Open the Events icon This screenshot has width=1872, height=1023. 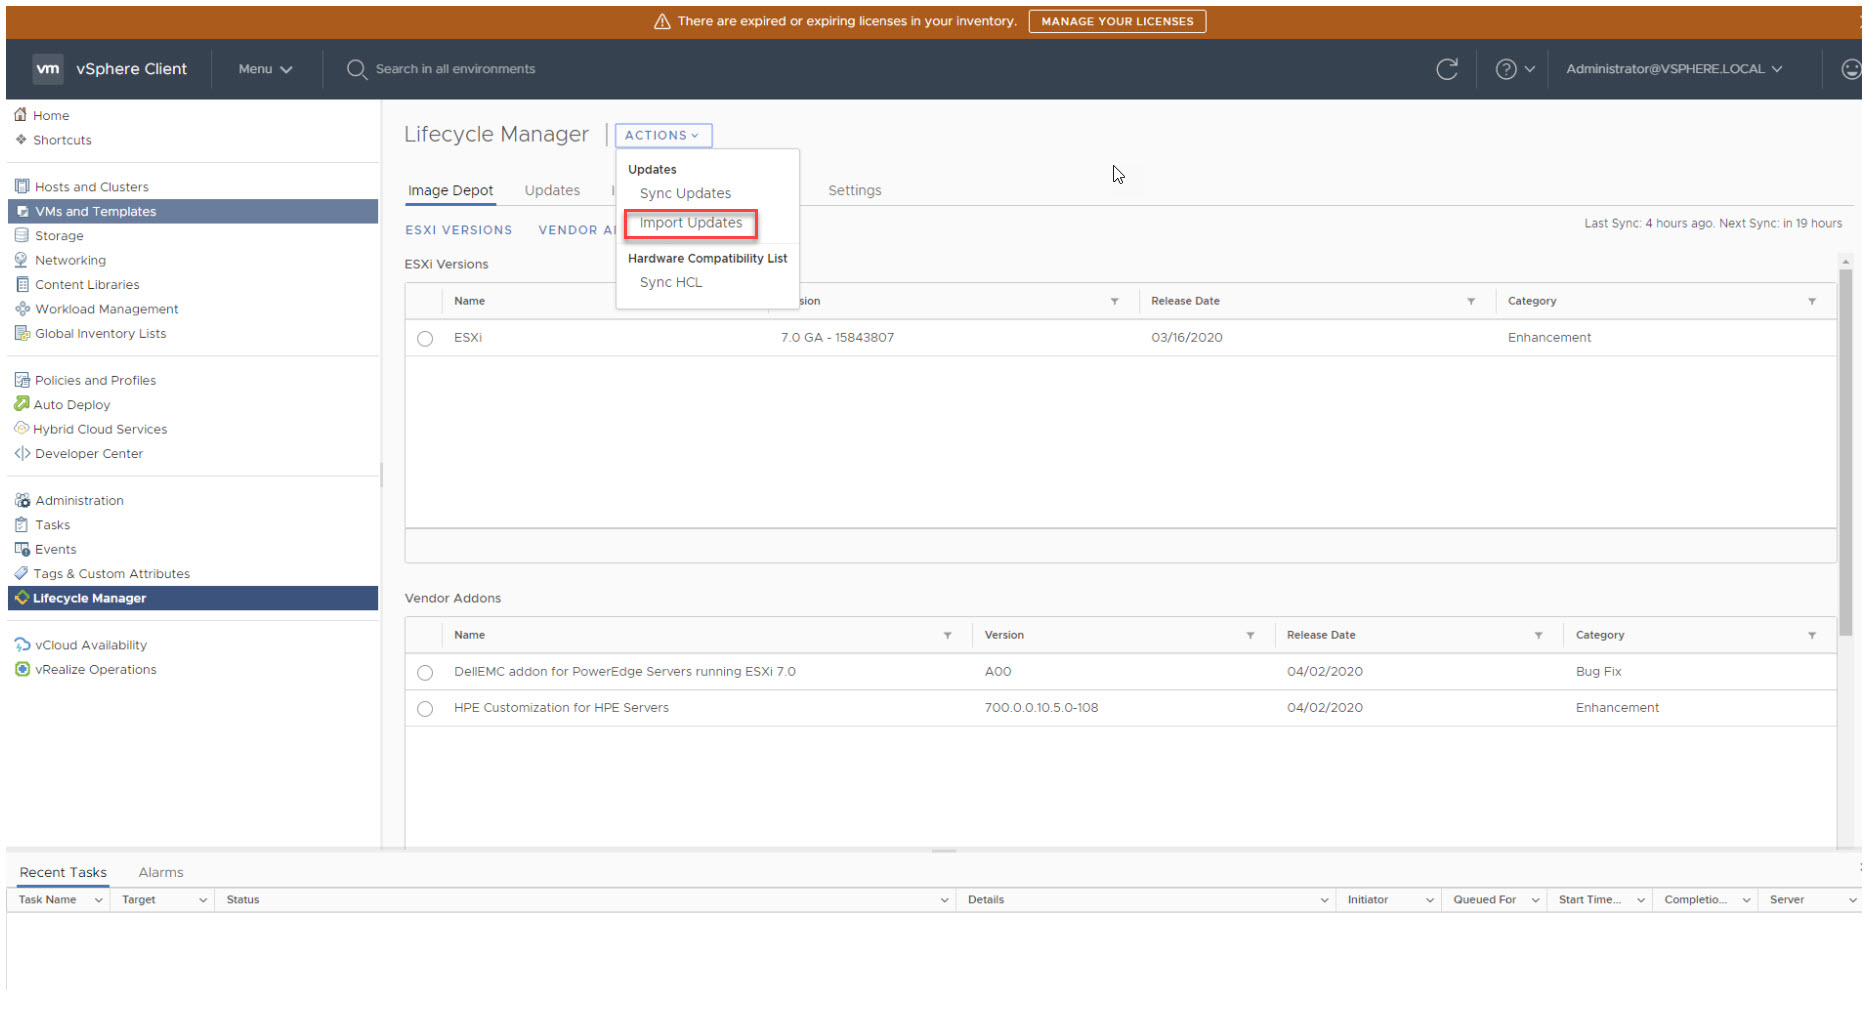pos(22,550)
